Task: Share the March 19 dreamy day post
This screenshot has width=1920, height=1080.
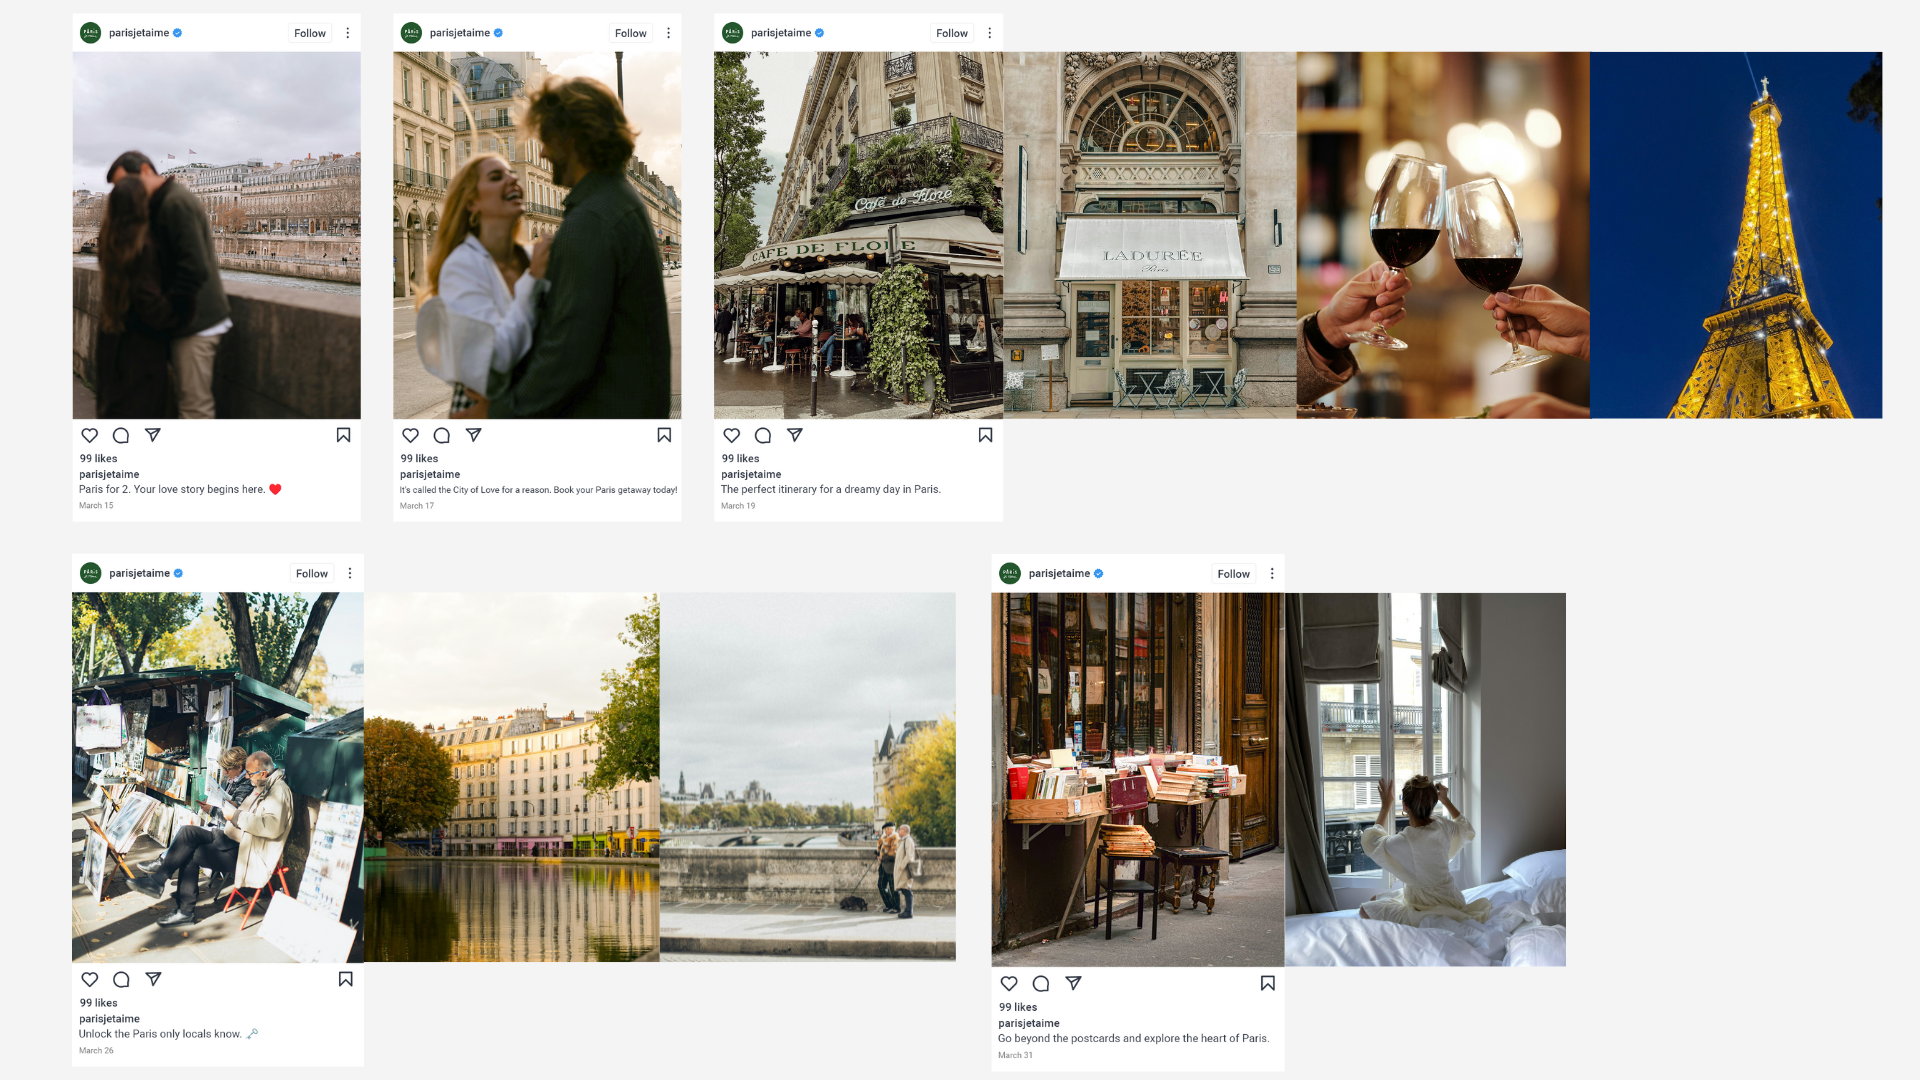Action: point(795,435)
